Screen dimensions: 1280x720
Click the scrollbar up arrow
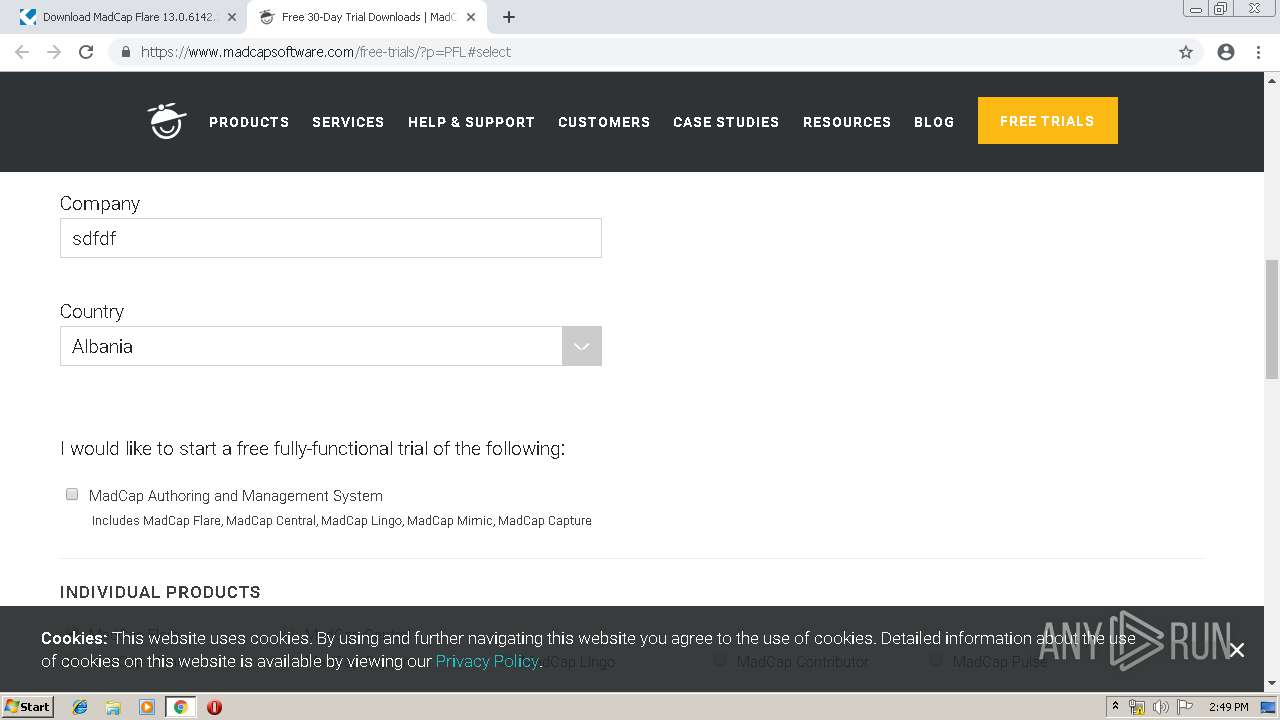[1272, 80]
